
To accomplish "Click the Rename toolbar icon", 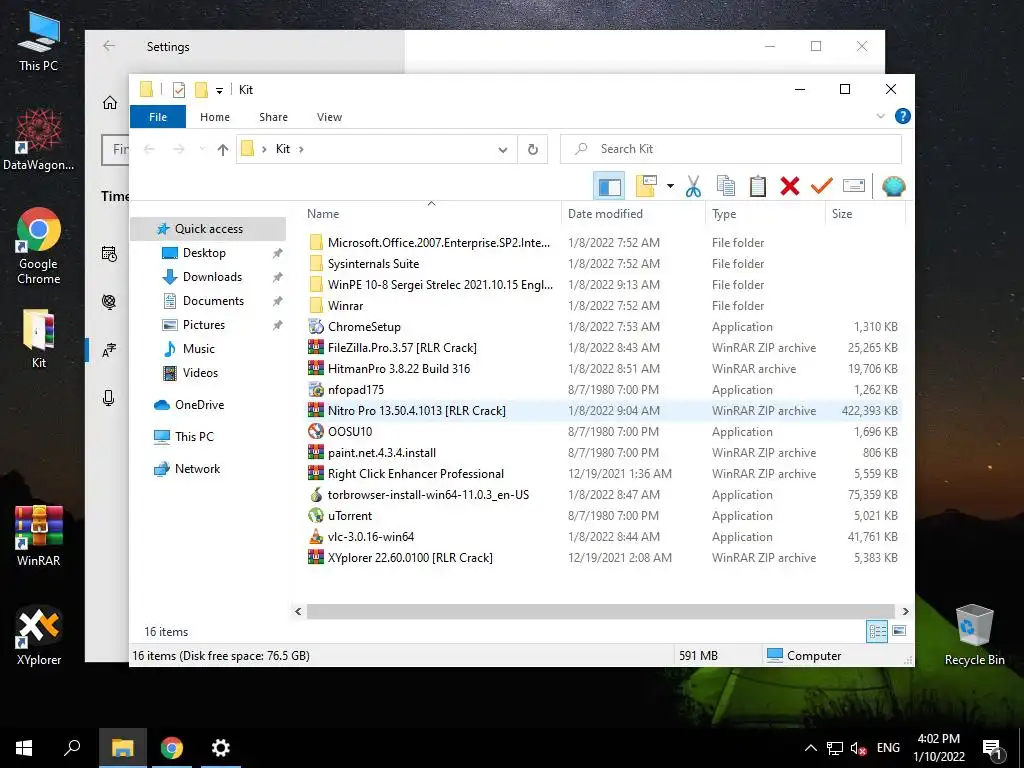I will point(854,186).
